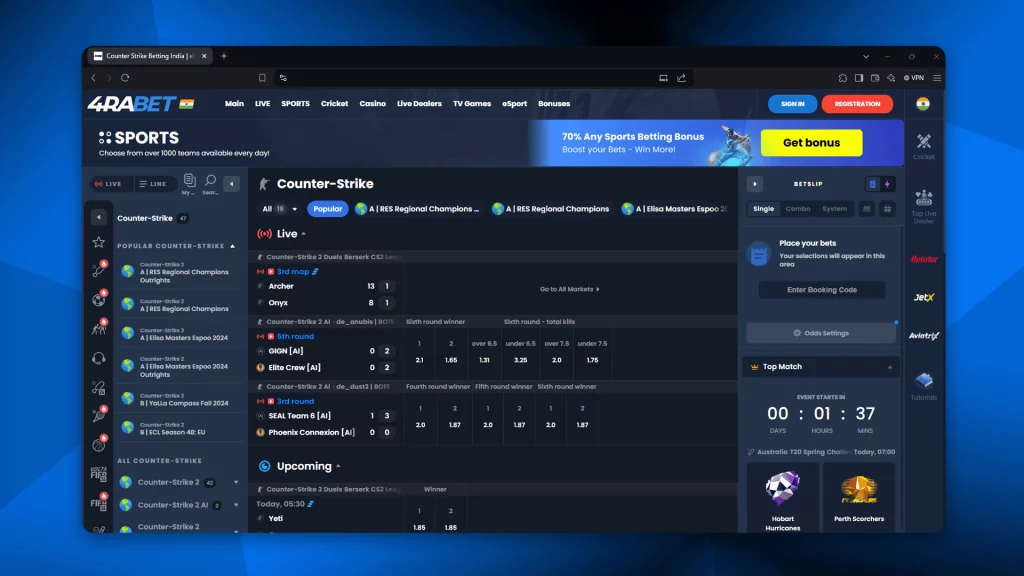Image resolution: width=1024 pixels, height=576 pixels.
Task: Go back using arrow beside Counter-Strike heading
Action: tap(99, 217)
